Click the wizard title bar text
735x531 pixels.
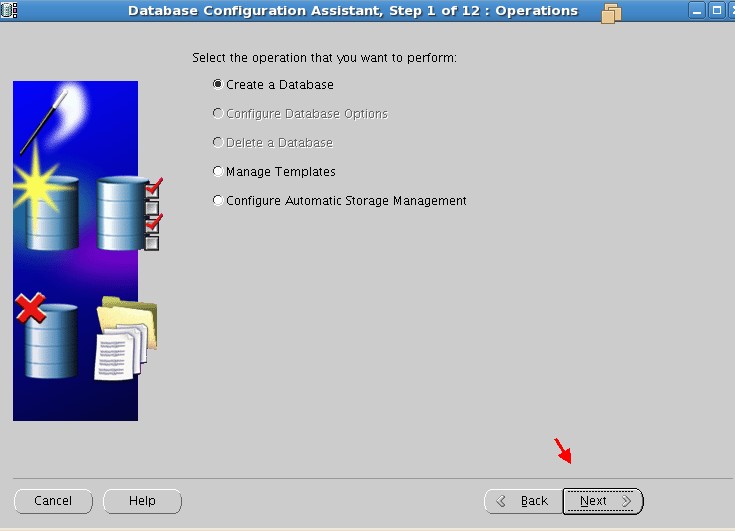pos(352,11)
